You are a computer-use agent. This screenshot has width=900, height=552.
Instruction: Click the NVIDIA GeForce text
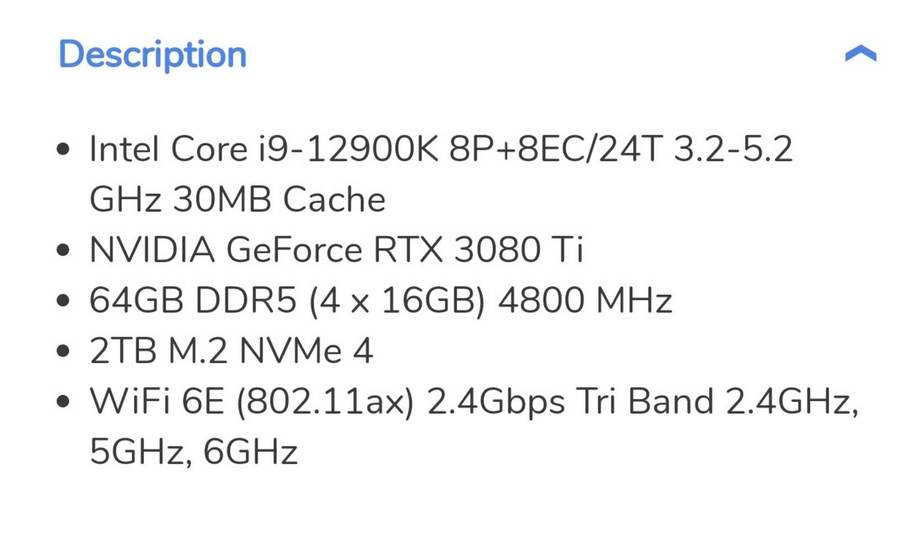225,250
